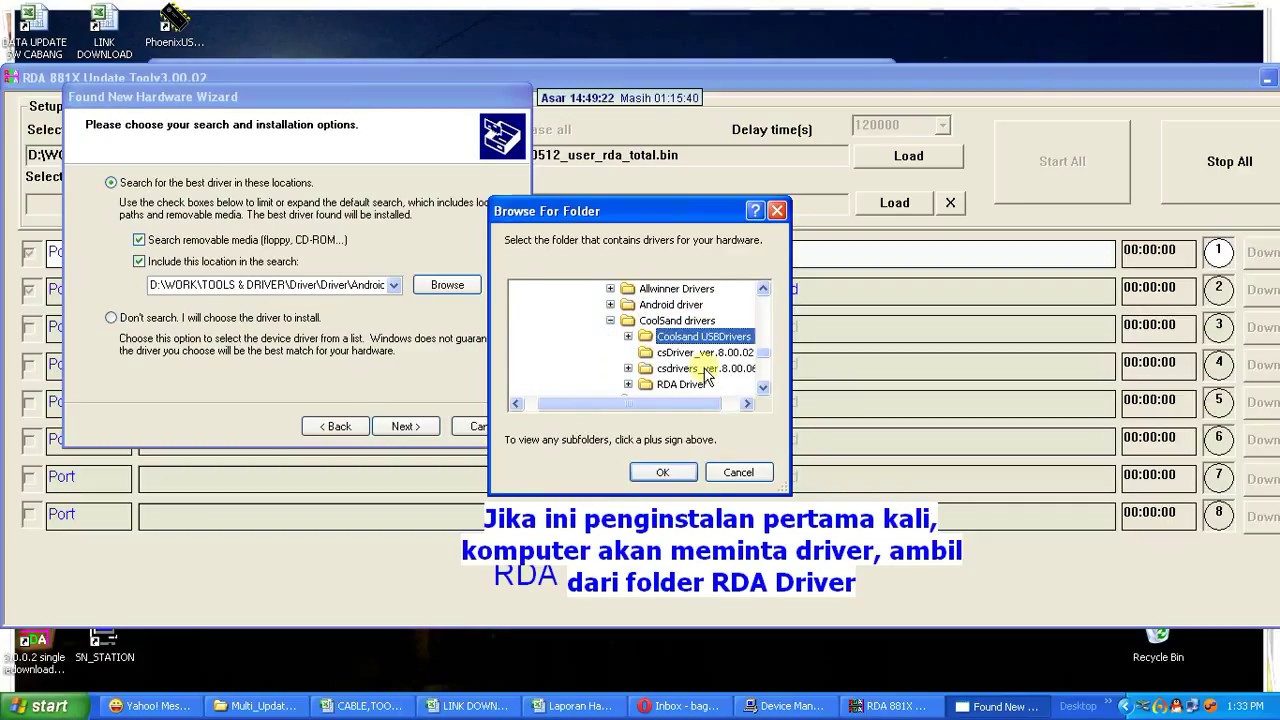The width and height of the screenshot is (1280, 720).
Task: Open the driver location path dropdown
Action: pyautogui.click(x=394, y=285)
